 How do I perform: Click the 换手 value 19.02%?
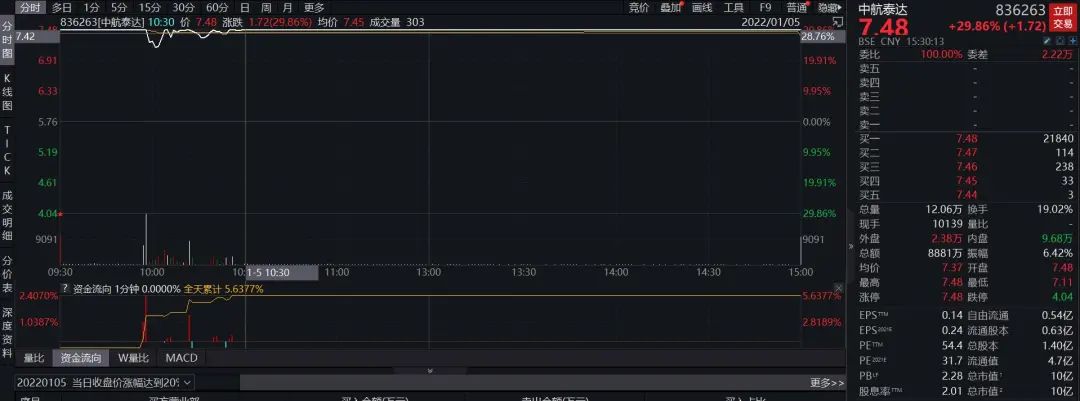pos(1055,209)
